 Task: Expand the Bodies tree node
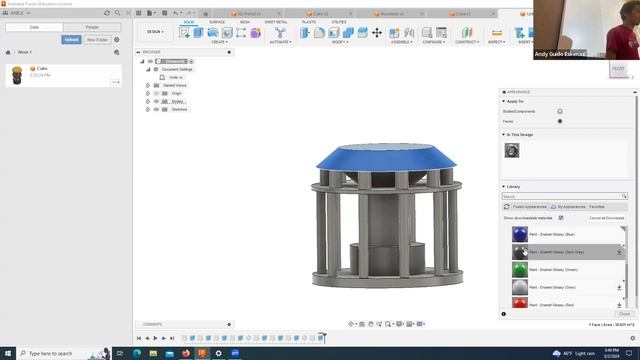148,101
